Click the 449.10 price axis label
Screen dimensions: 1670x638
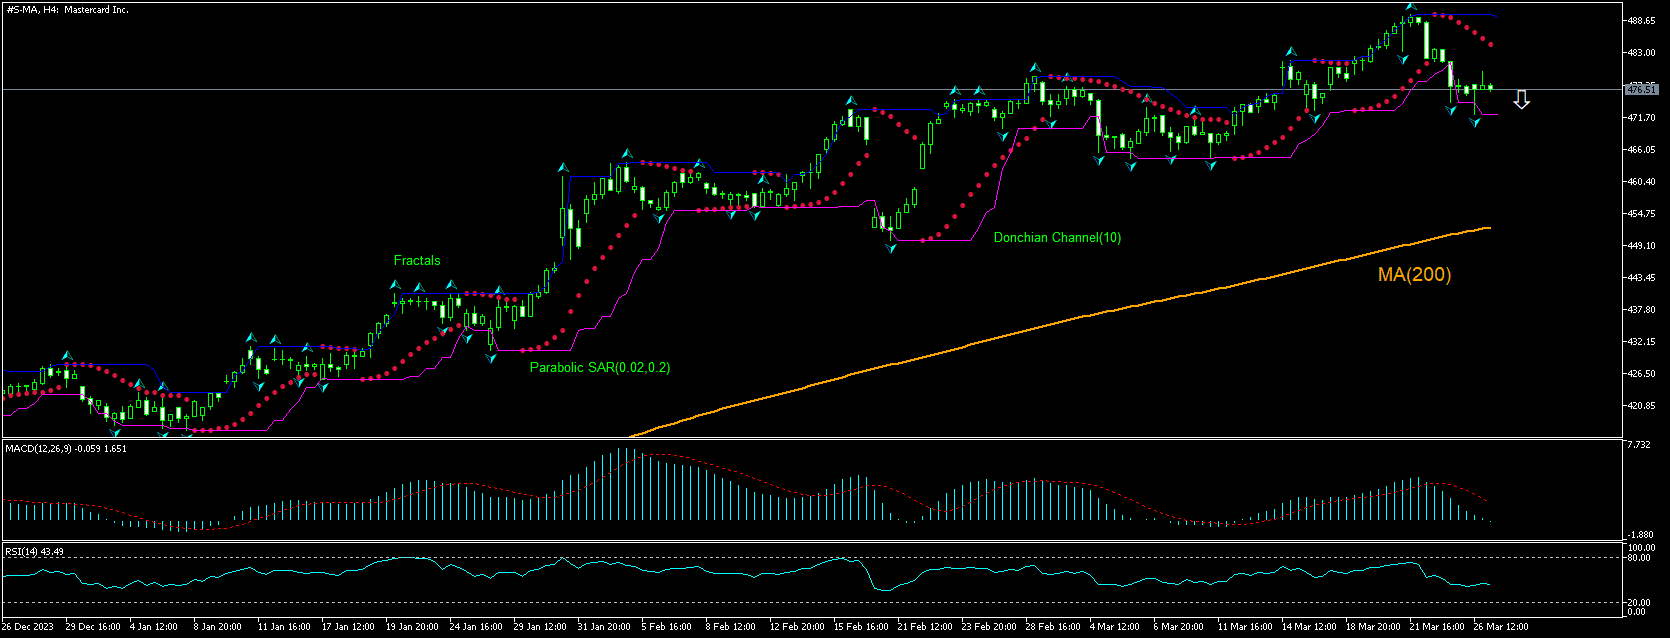(x=1641, y=246)
